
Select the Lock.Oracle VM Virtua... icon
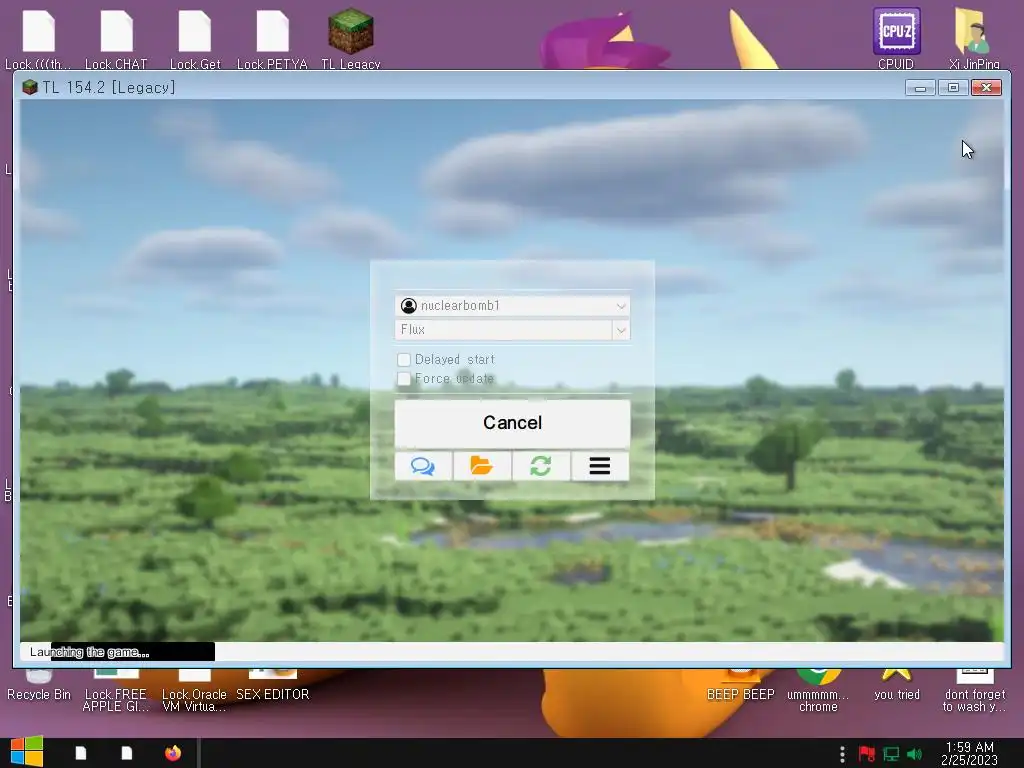(x=195, y=692)
